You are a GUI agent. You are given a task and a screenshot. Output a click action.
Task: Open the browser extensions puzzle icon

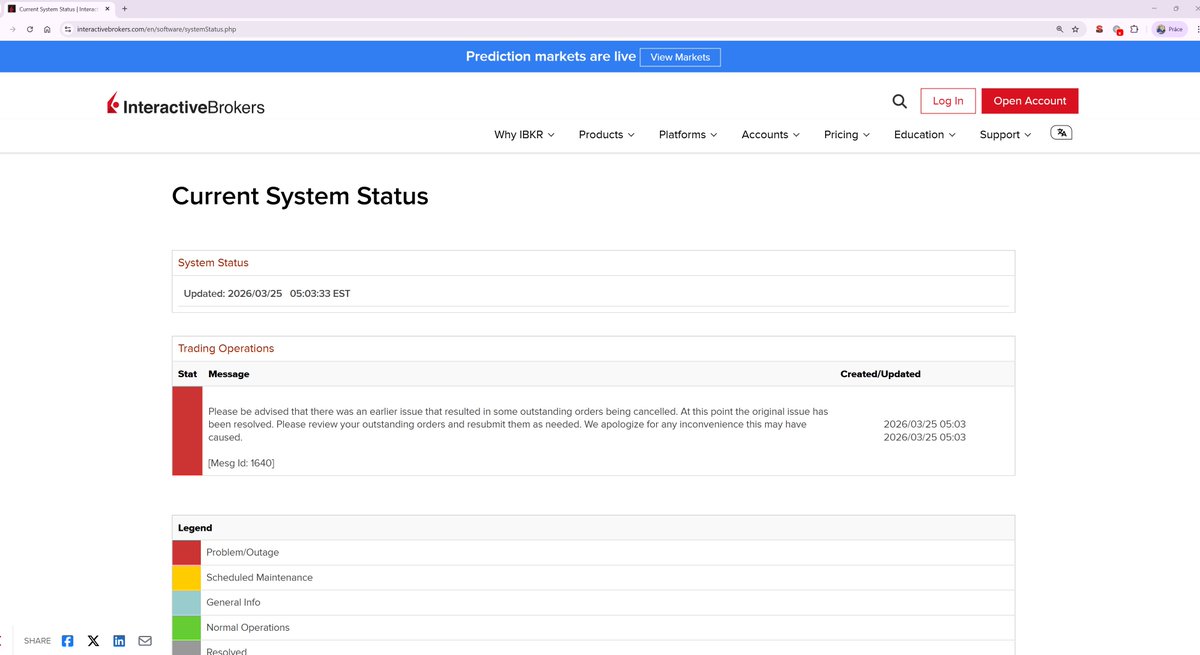coord(1134,29)
